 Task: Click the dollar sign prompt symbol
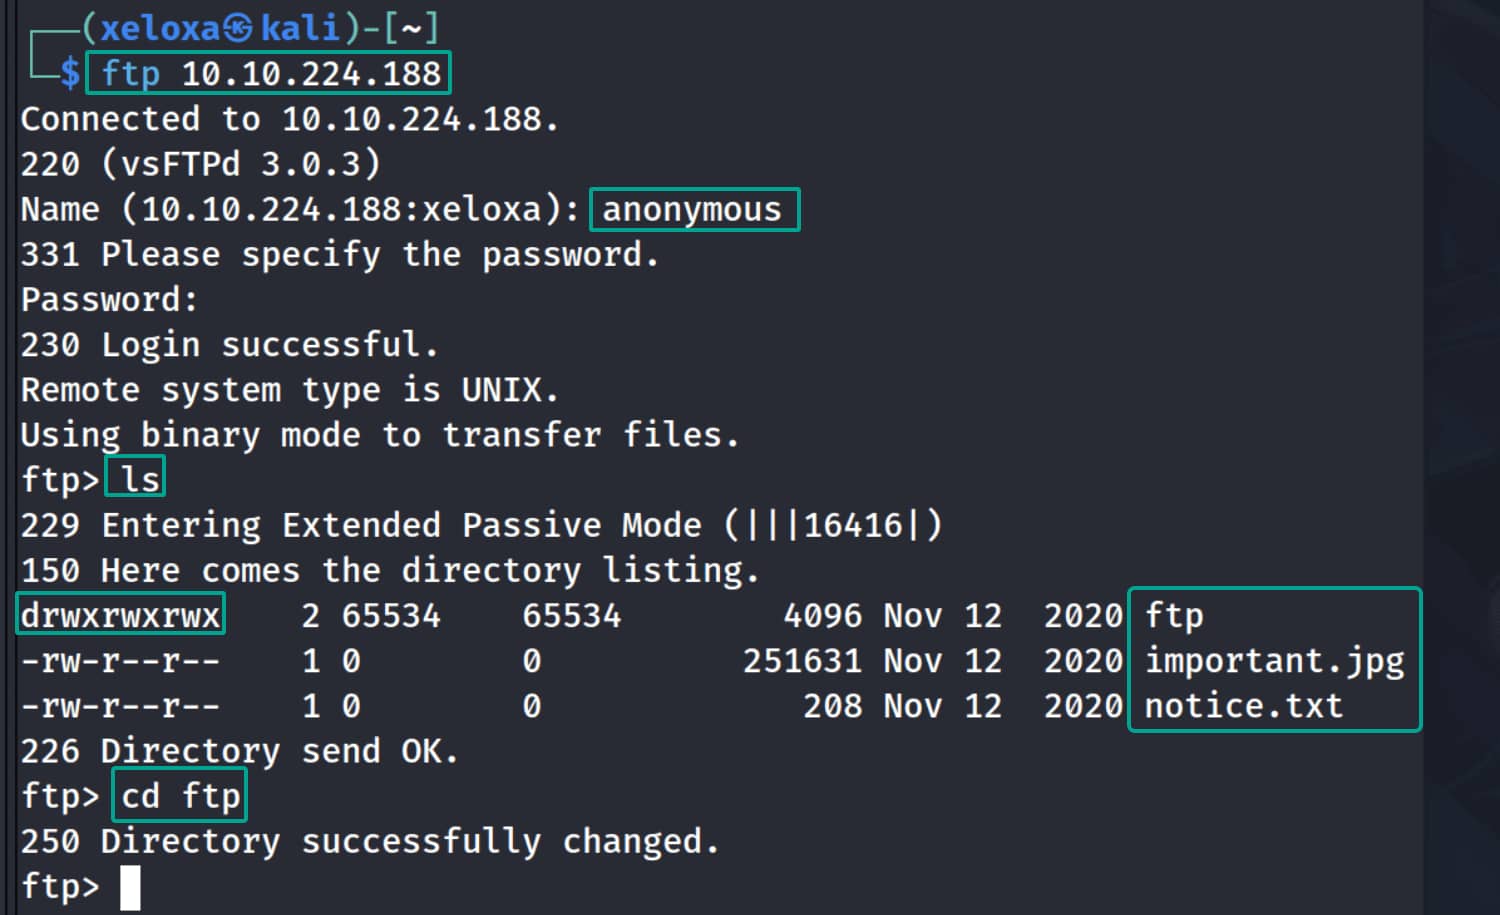pyautogui.click(x=69, y=73)
